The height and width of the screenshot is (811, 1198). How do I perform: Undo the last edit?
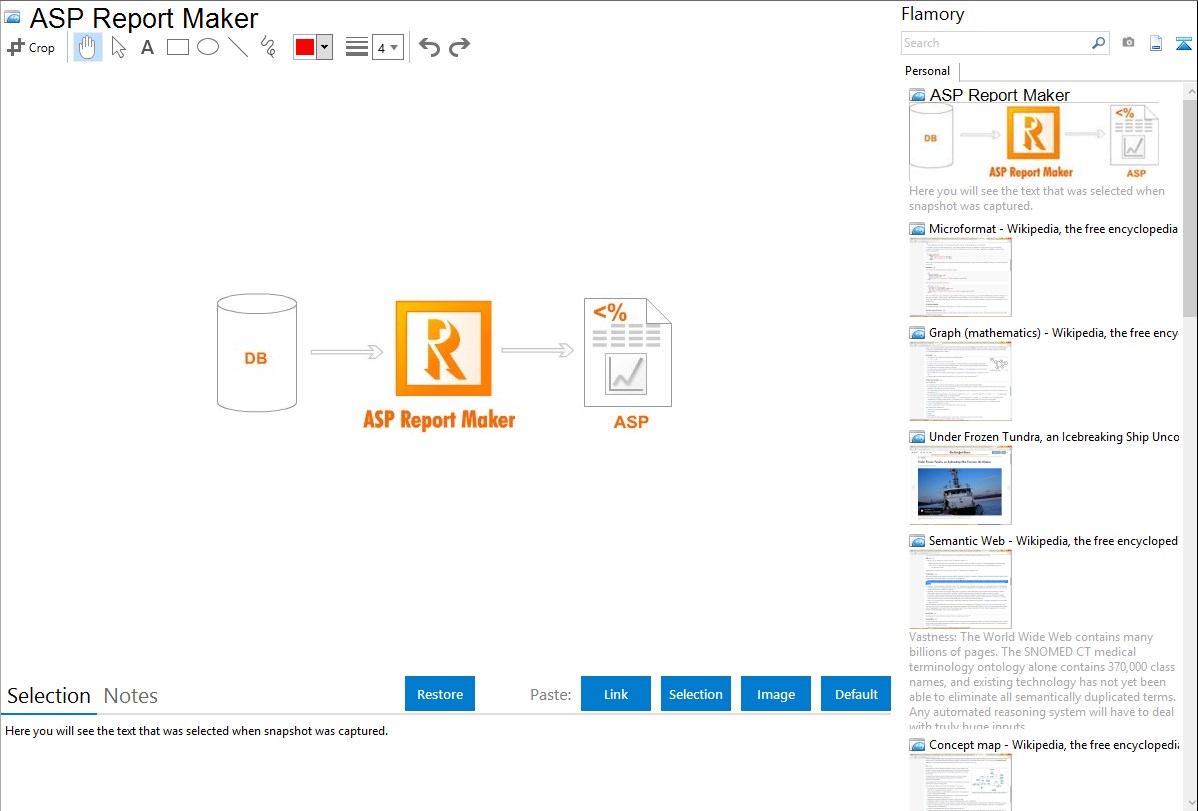click(429, 47)
